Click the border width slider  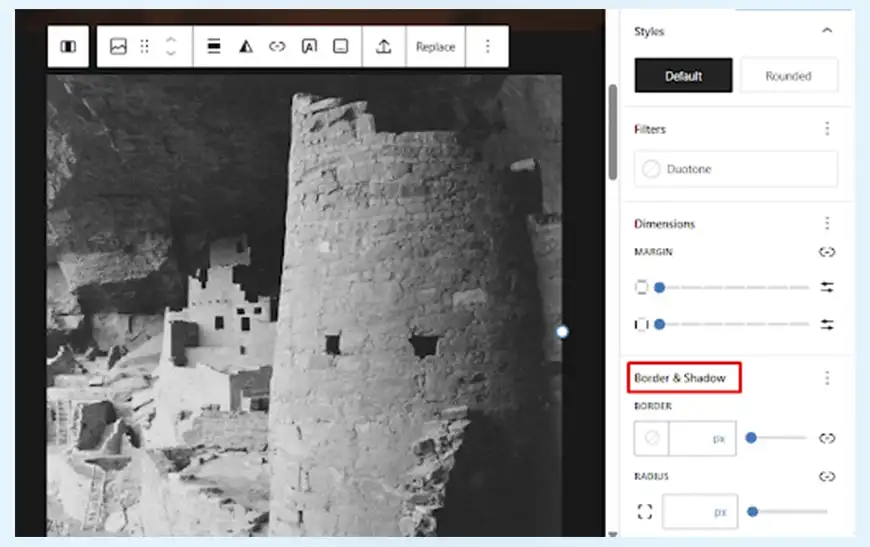coord(776,438)
